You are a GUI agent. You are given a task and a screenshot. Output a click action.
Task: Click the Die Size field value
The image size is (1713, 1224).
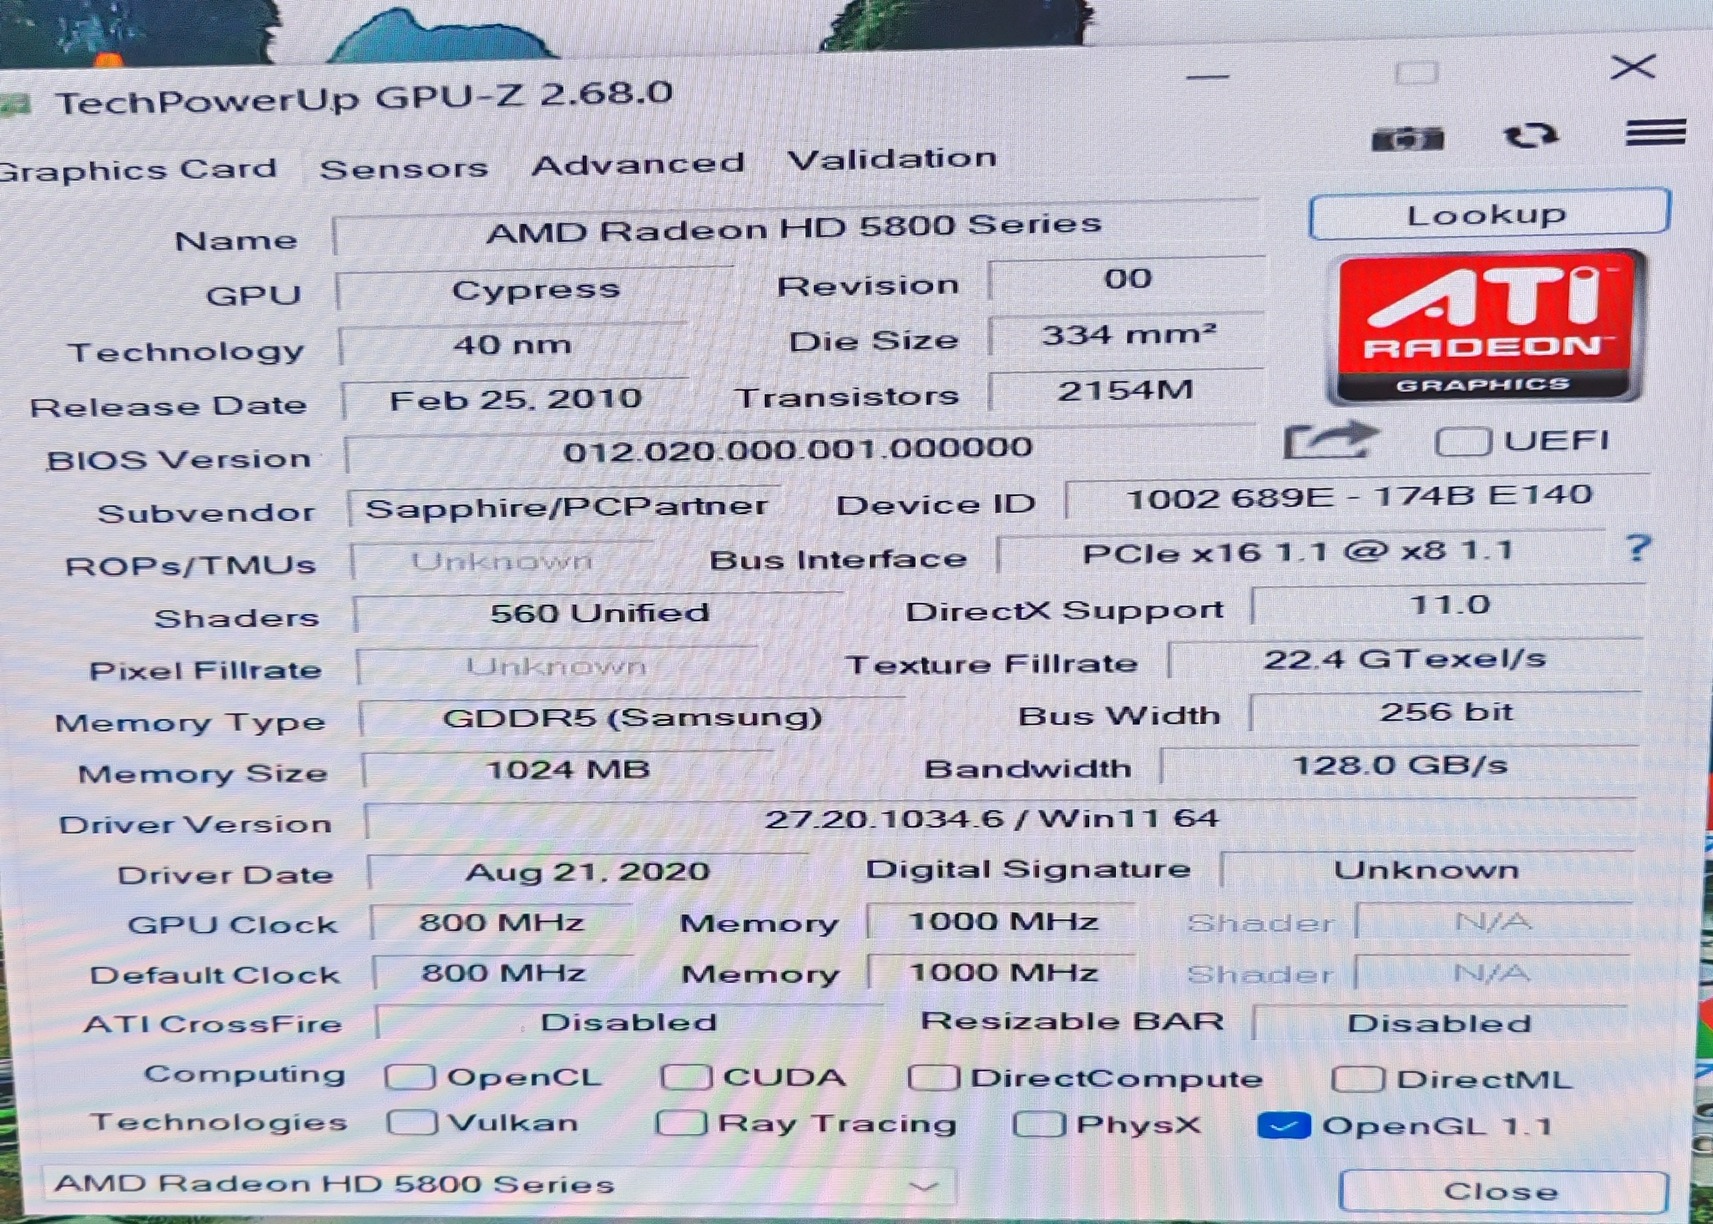coord(1127,335)
